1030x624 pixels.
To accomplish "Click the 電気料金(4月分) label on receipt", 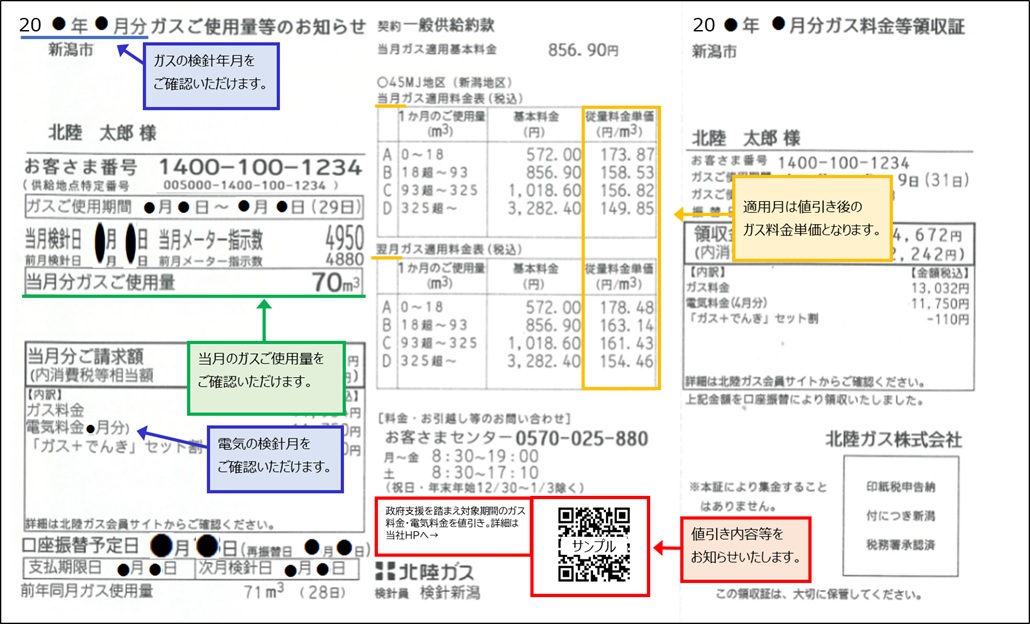I will coord(726,303).
